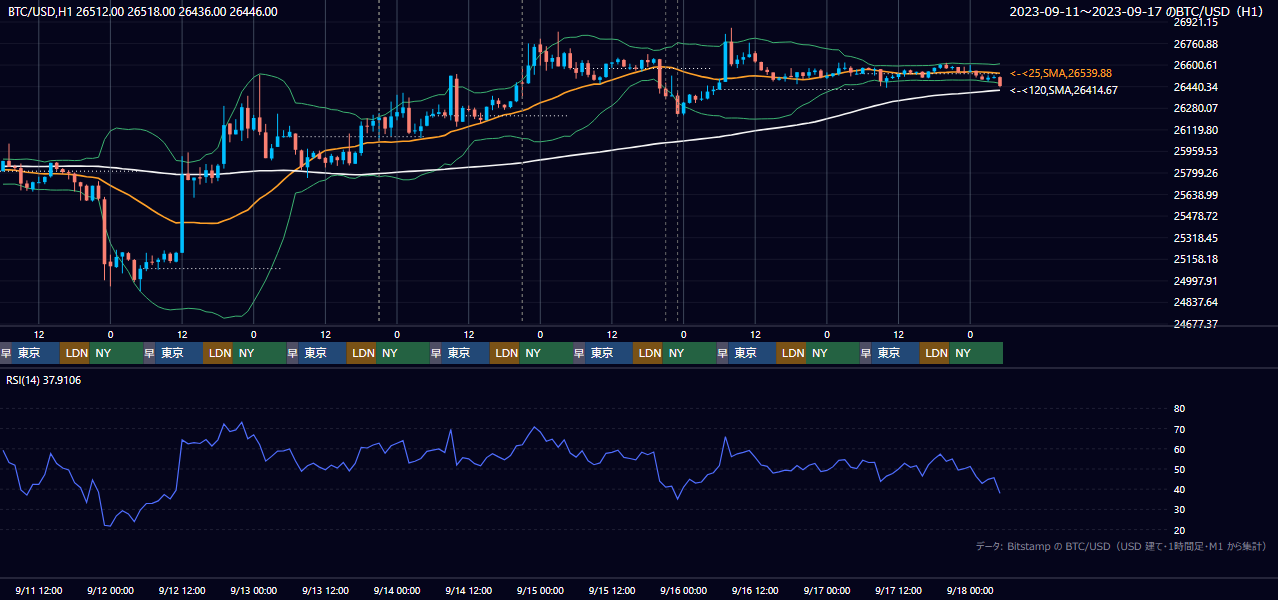The image size is (1278, 600).
Task: Select time axis label 9/17 00:00
Action: tap(827, 590)
